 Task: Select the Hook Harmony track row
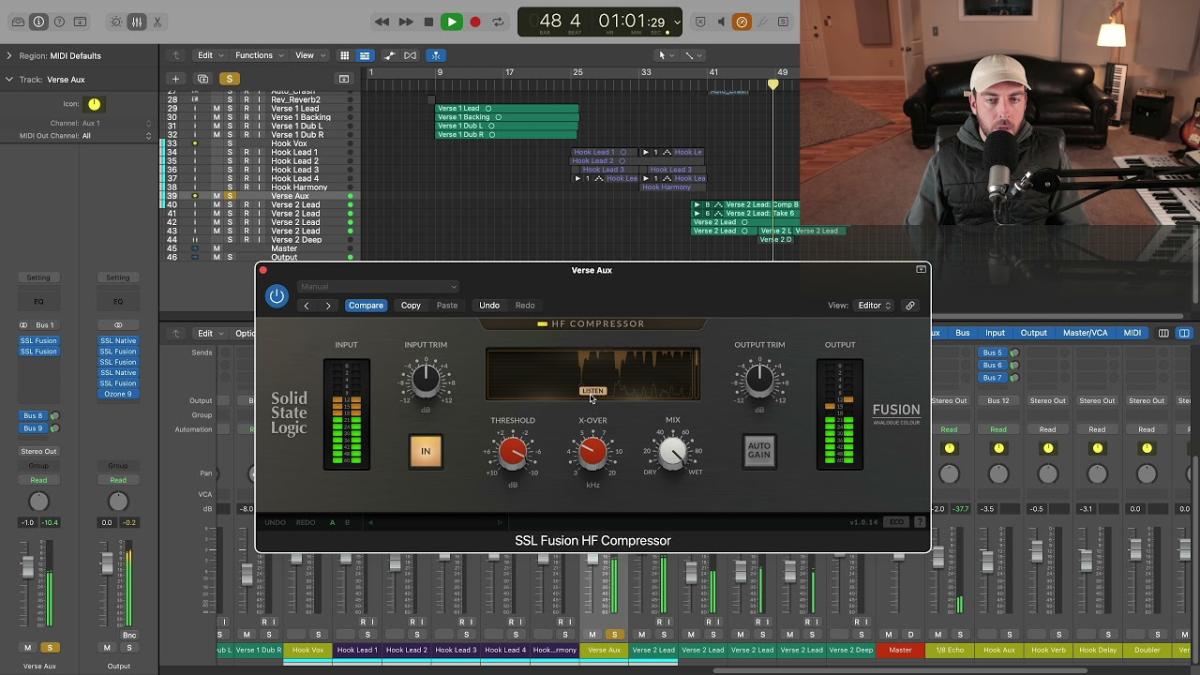[260, 187]
